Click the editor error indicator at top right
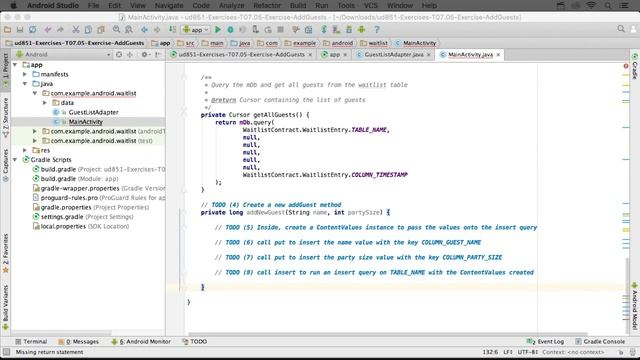Screen dimensions: 640x360 click(626, 66)
